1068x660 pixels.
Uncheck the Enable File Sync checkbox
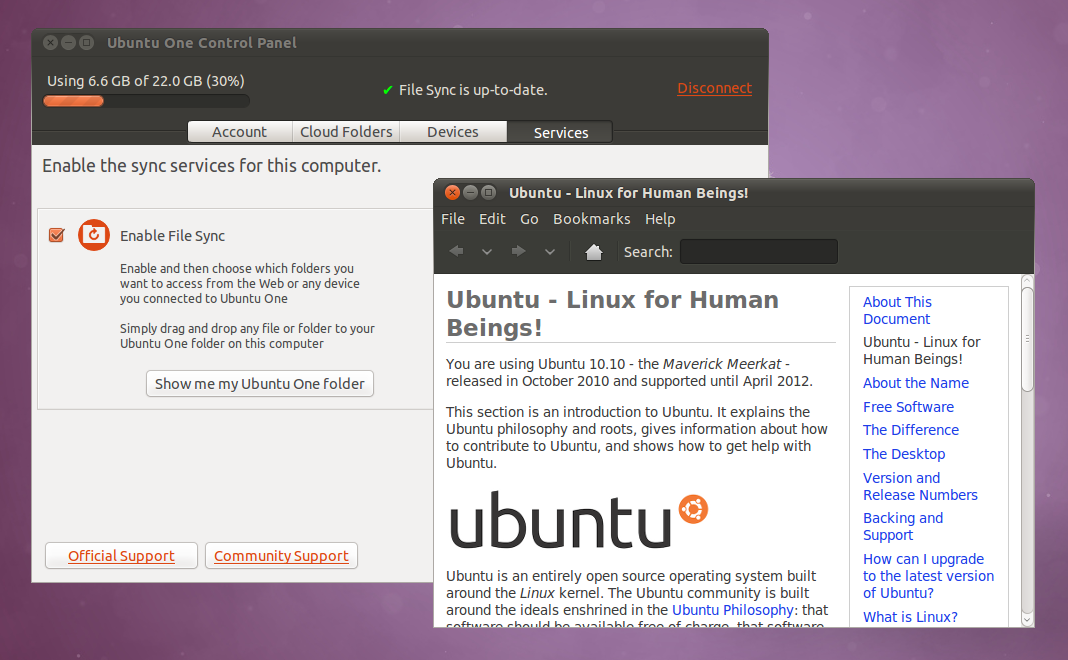point(57,235)
